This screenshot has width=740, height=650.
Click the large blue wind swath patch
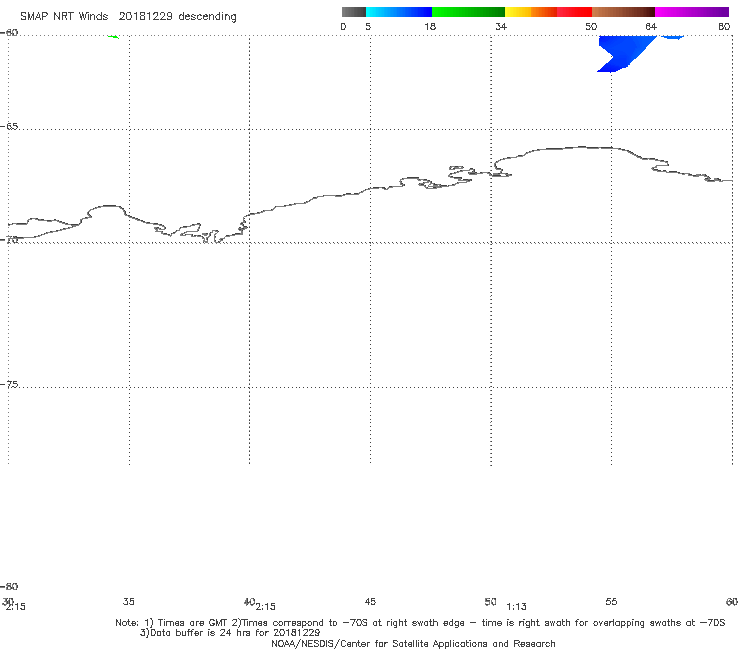(624, 53)
